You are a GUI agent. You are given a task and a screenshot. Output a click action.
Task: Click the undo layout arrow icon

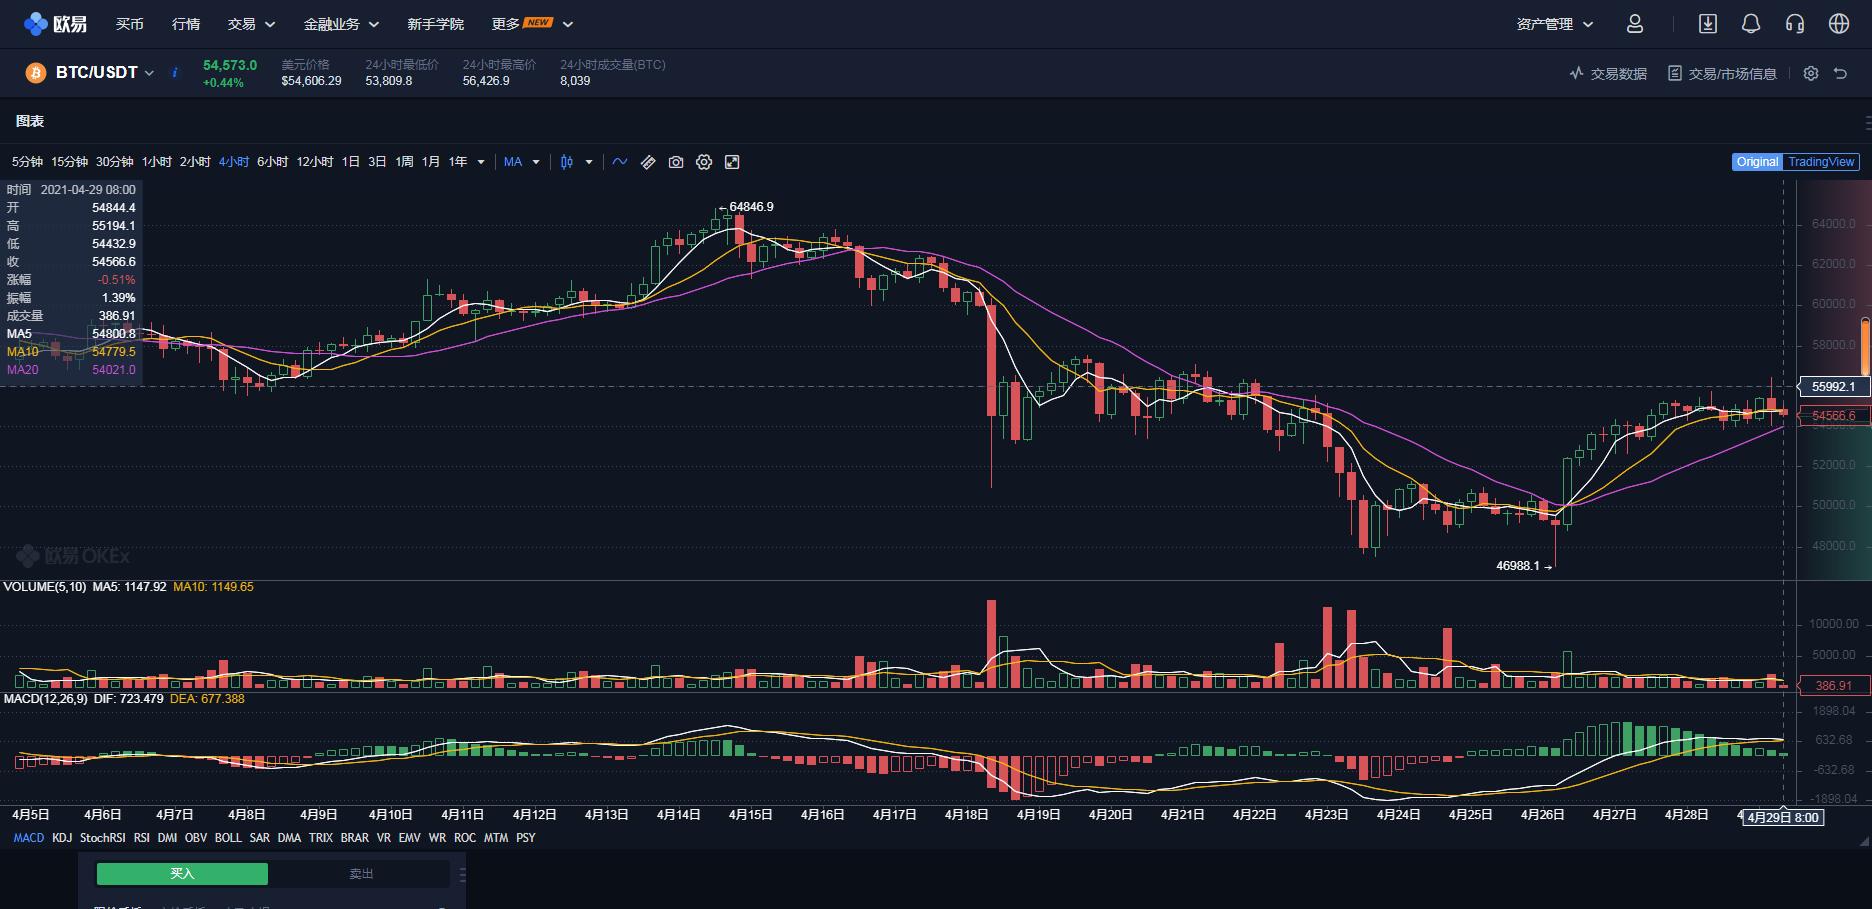(x=1840, y=73)
